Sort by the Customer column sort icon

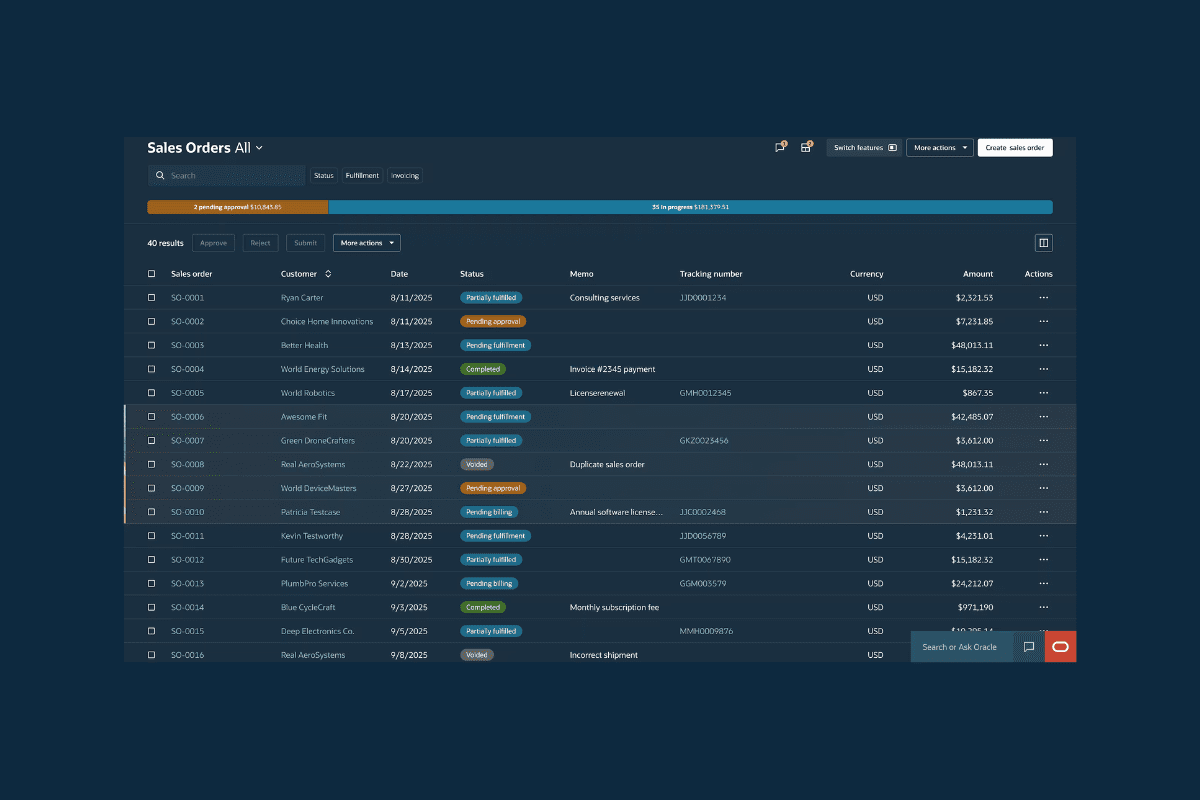(328, 274)
